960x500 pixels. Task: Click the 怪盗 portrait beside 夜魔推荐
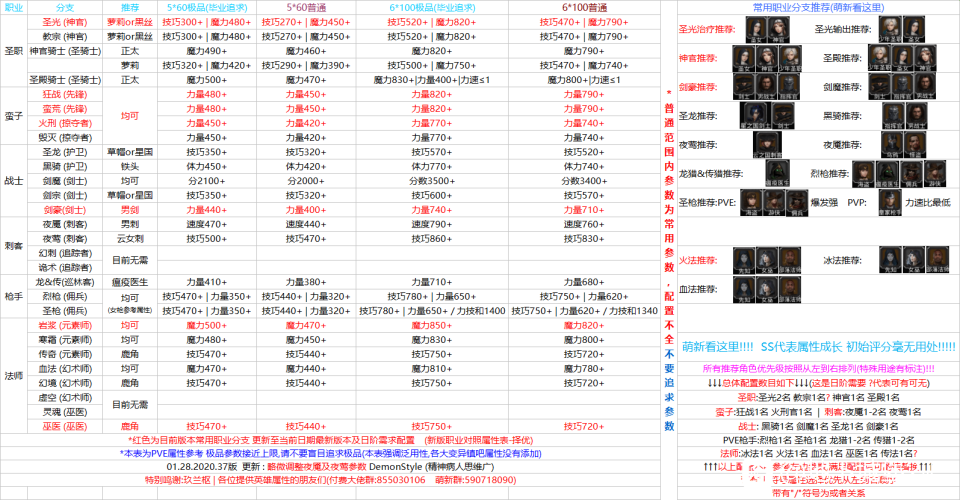pyautogui.click(x=915, y=145)
